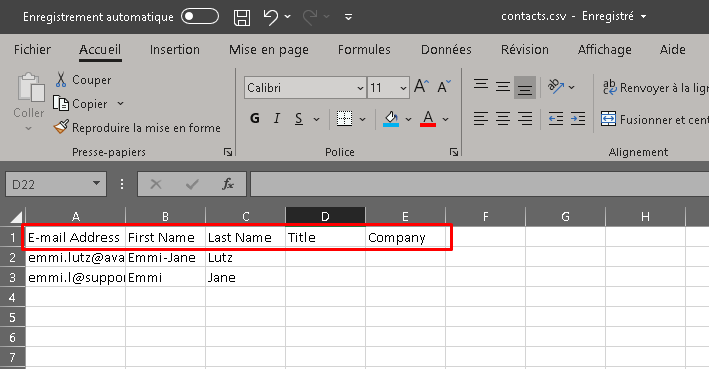Click Fusionner et centrer merge button
This screenshot has height=369, width=709.
pyautogui.click(x=655, y=119)
